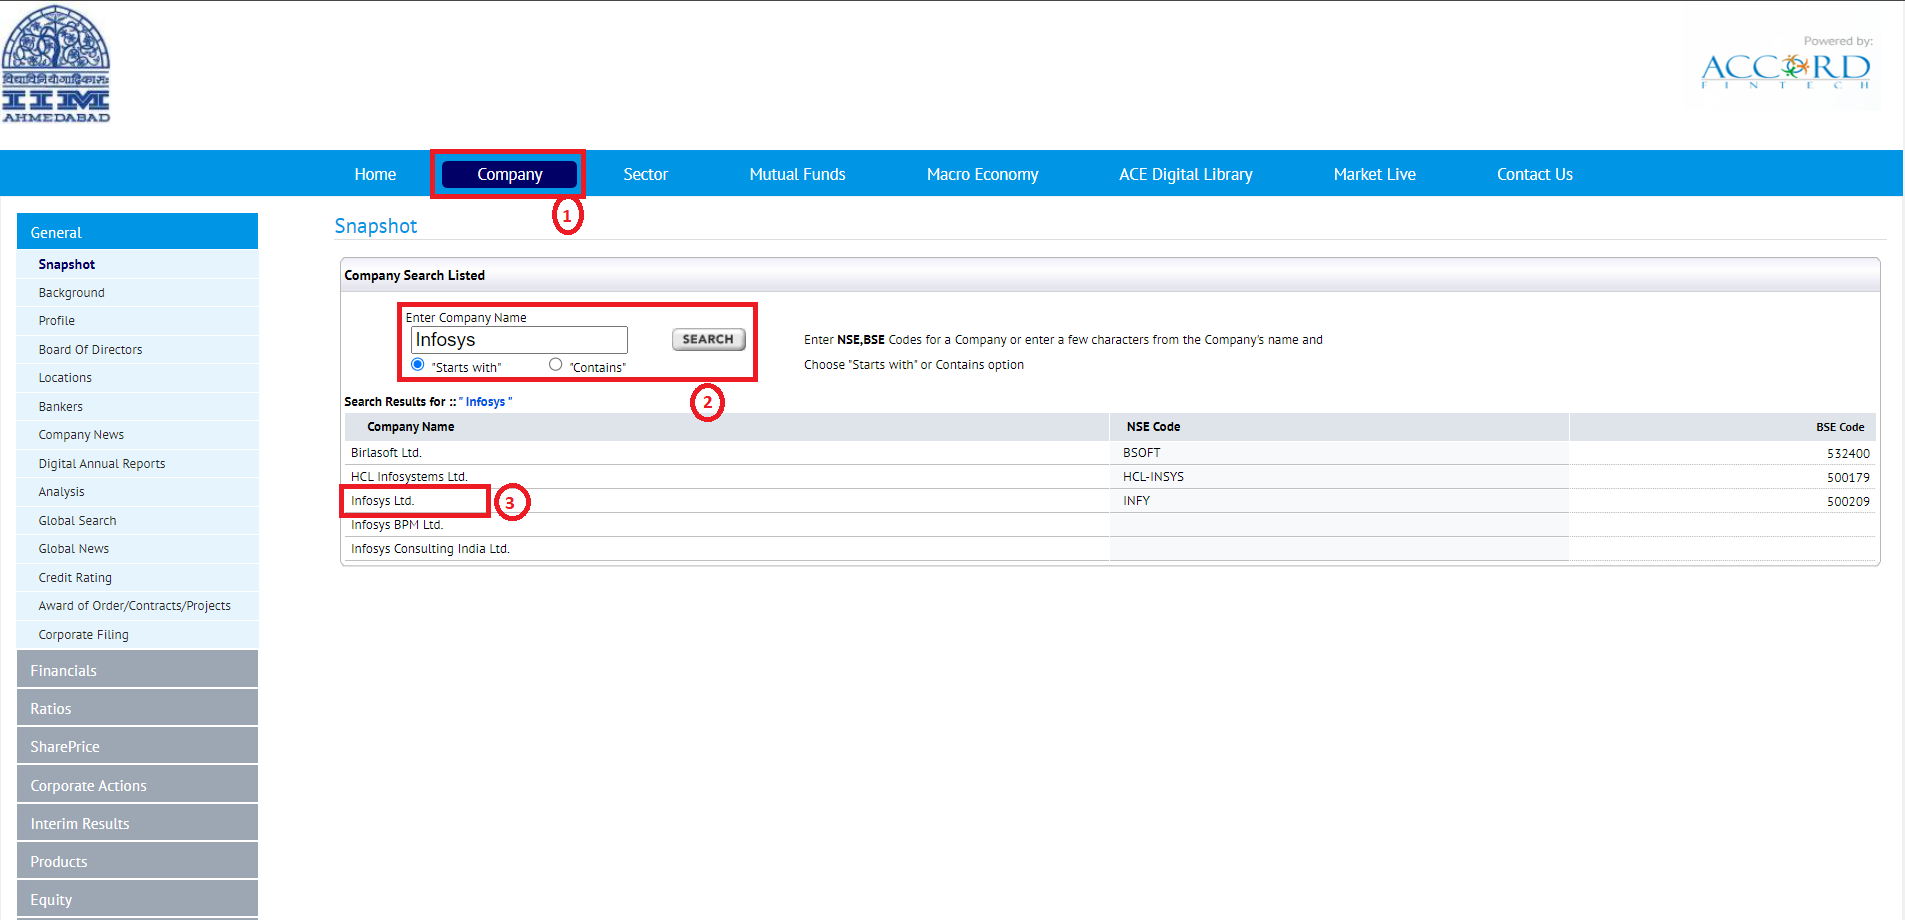Screen dimensions: 1905x920
Task: Open the Global News sidebar link
Action: (74, 549)
